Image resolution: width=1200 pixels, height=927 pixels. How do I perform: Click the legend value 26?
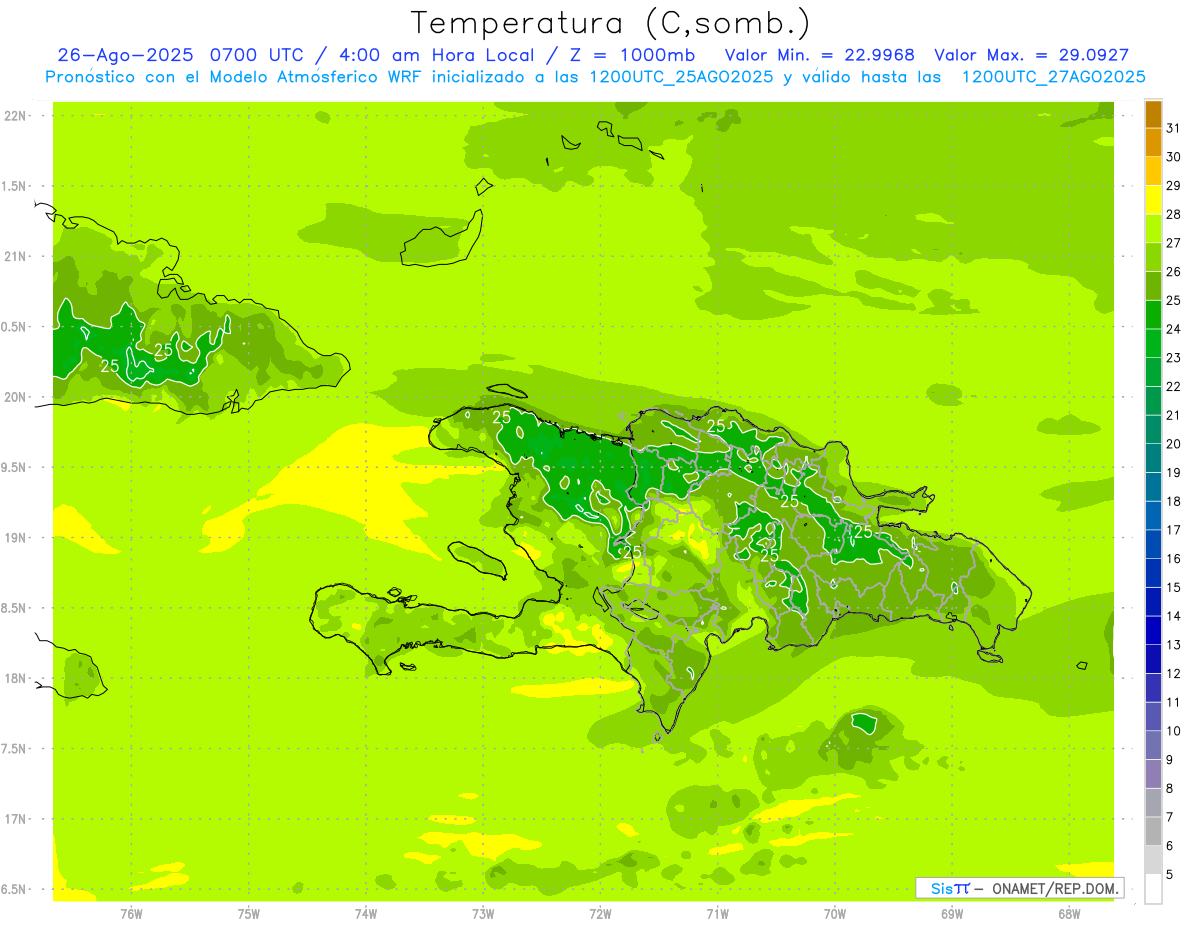pyautogui.click(x=1174, y=272)
